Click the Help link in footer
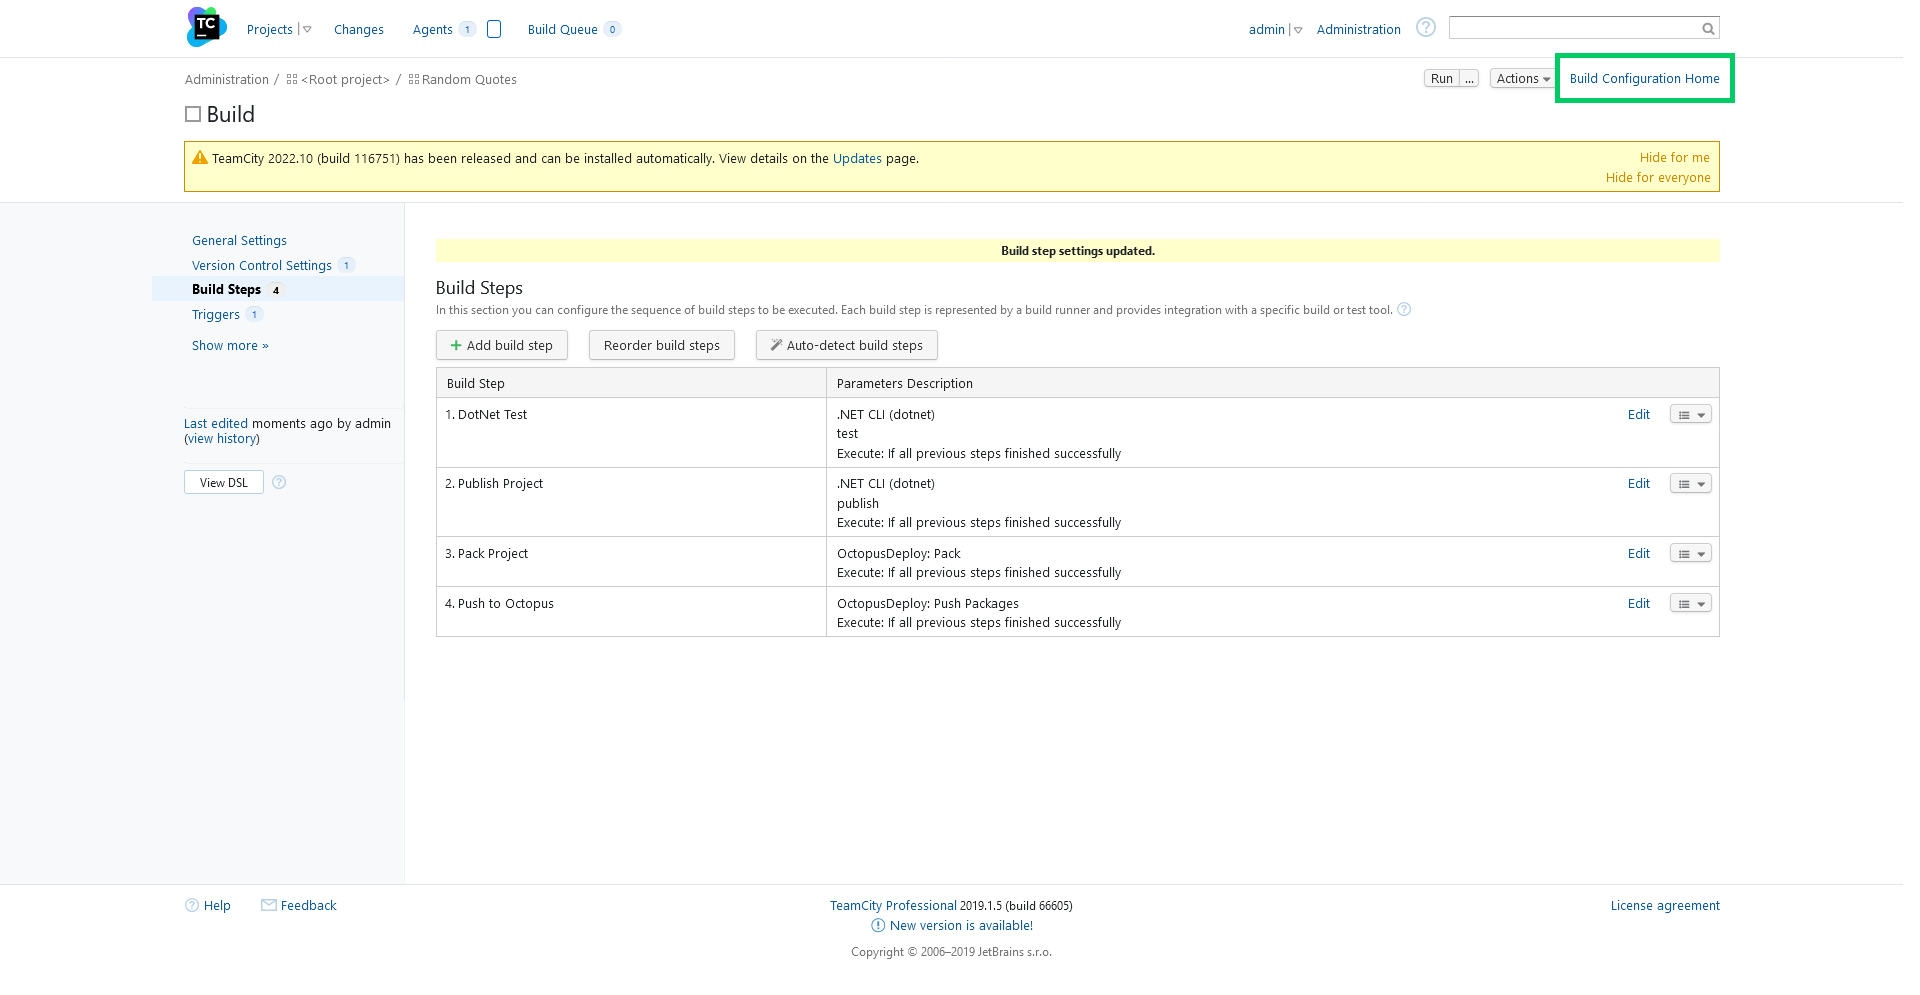 tap(217, 906)
